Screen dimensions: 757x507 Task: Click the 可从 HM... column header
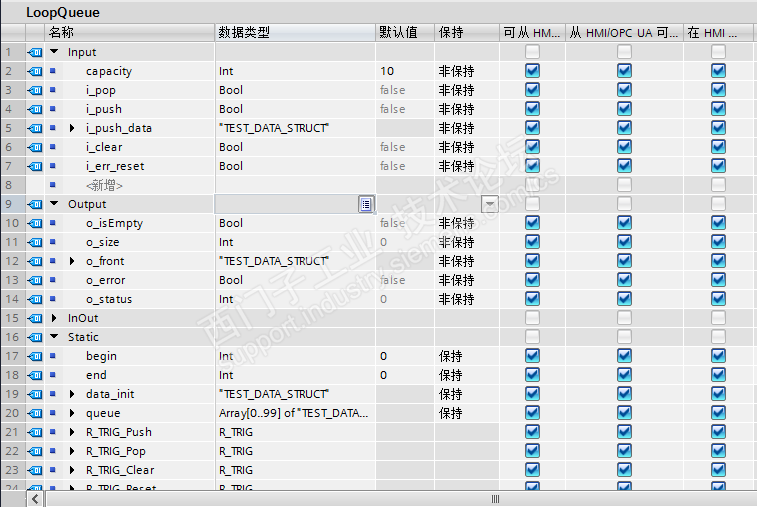532,32
